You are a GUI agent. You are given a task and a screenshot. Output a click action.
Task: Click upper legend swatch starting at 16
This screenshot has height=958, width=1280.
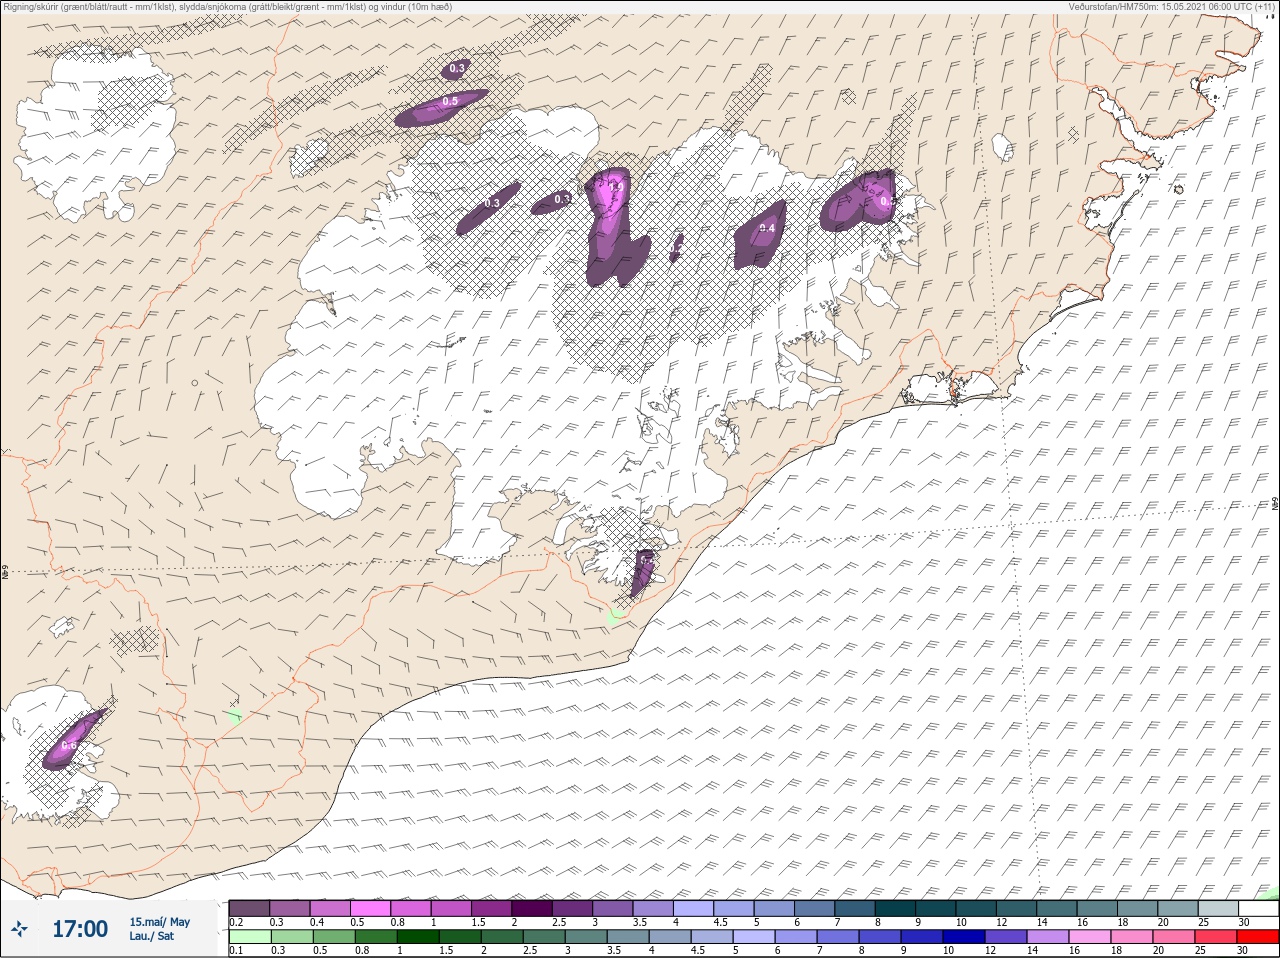point(1097,907)
